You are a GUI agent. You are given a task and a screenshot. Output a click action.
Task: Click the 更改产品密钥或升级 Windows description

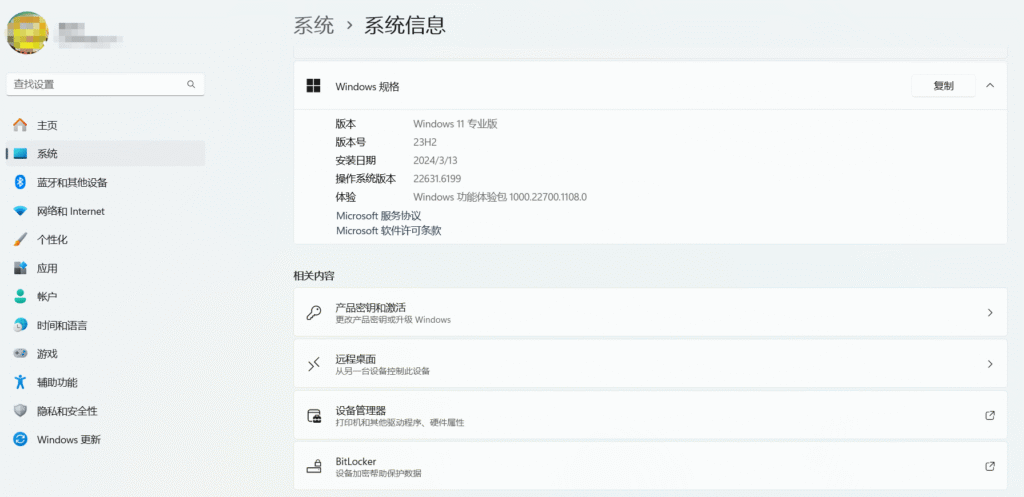(393, 320)
